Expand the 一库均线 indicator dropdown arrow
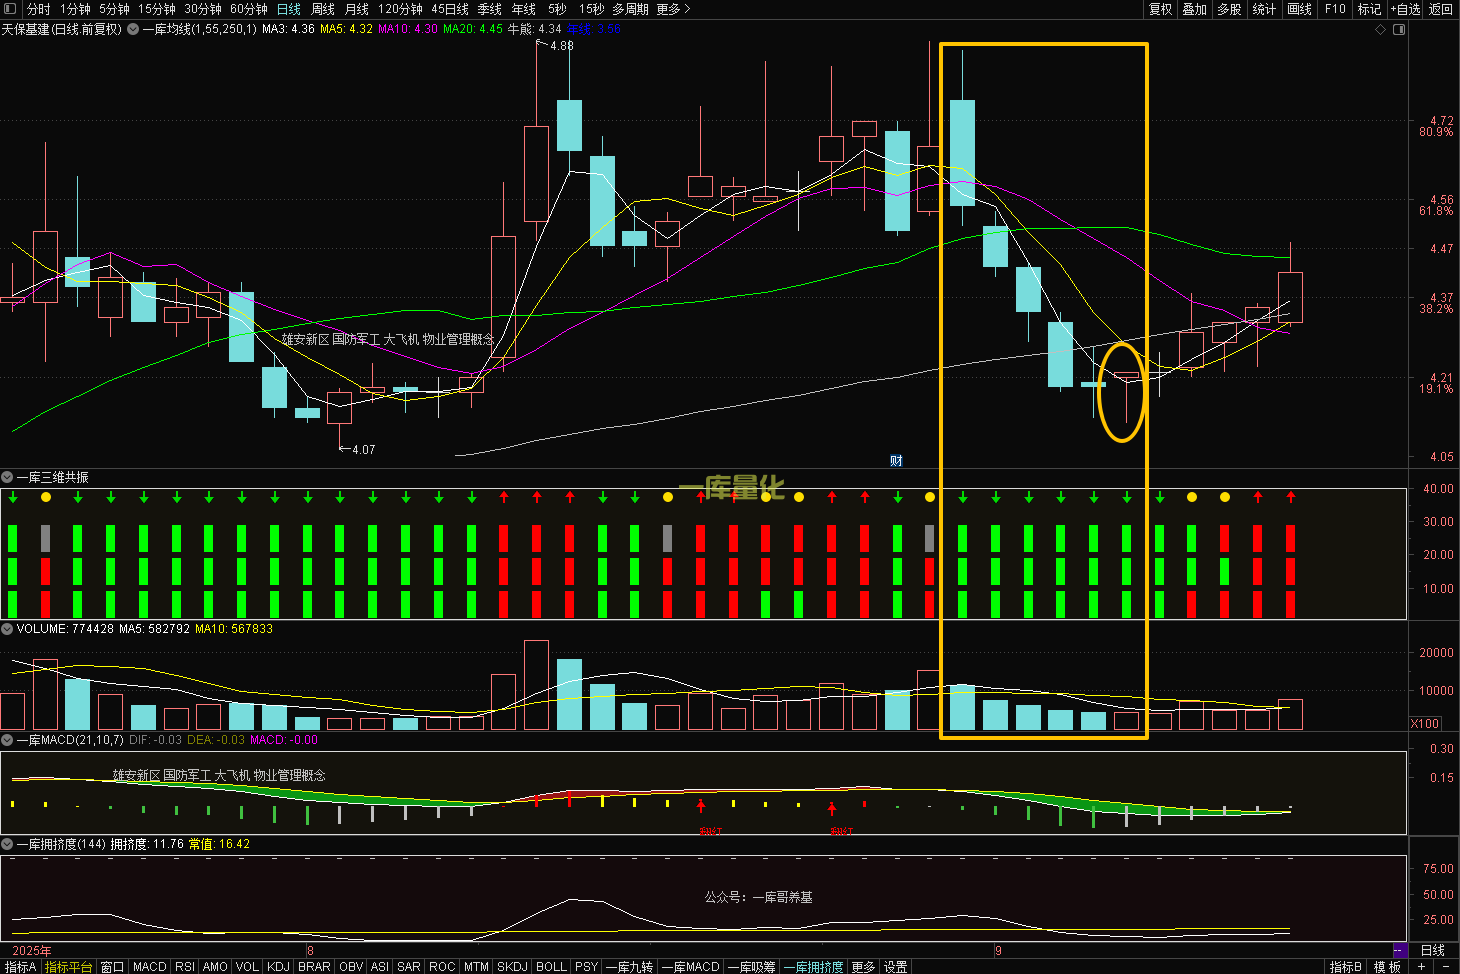Image resolution: width=1460 pixels, height=974 pixels. (x=132, y=30)
